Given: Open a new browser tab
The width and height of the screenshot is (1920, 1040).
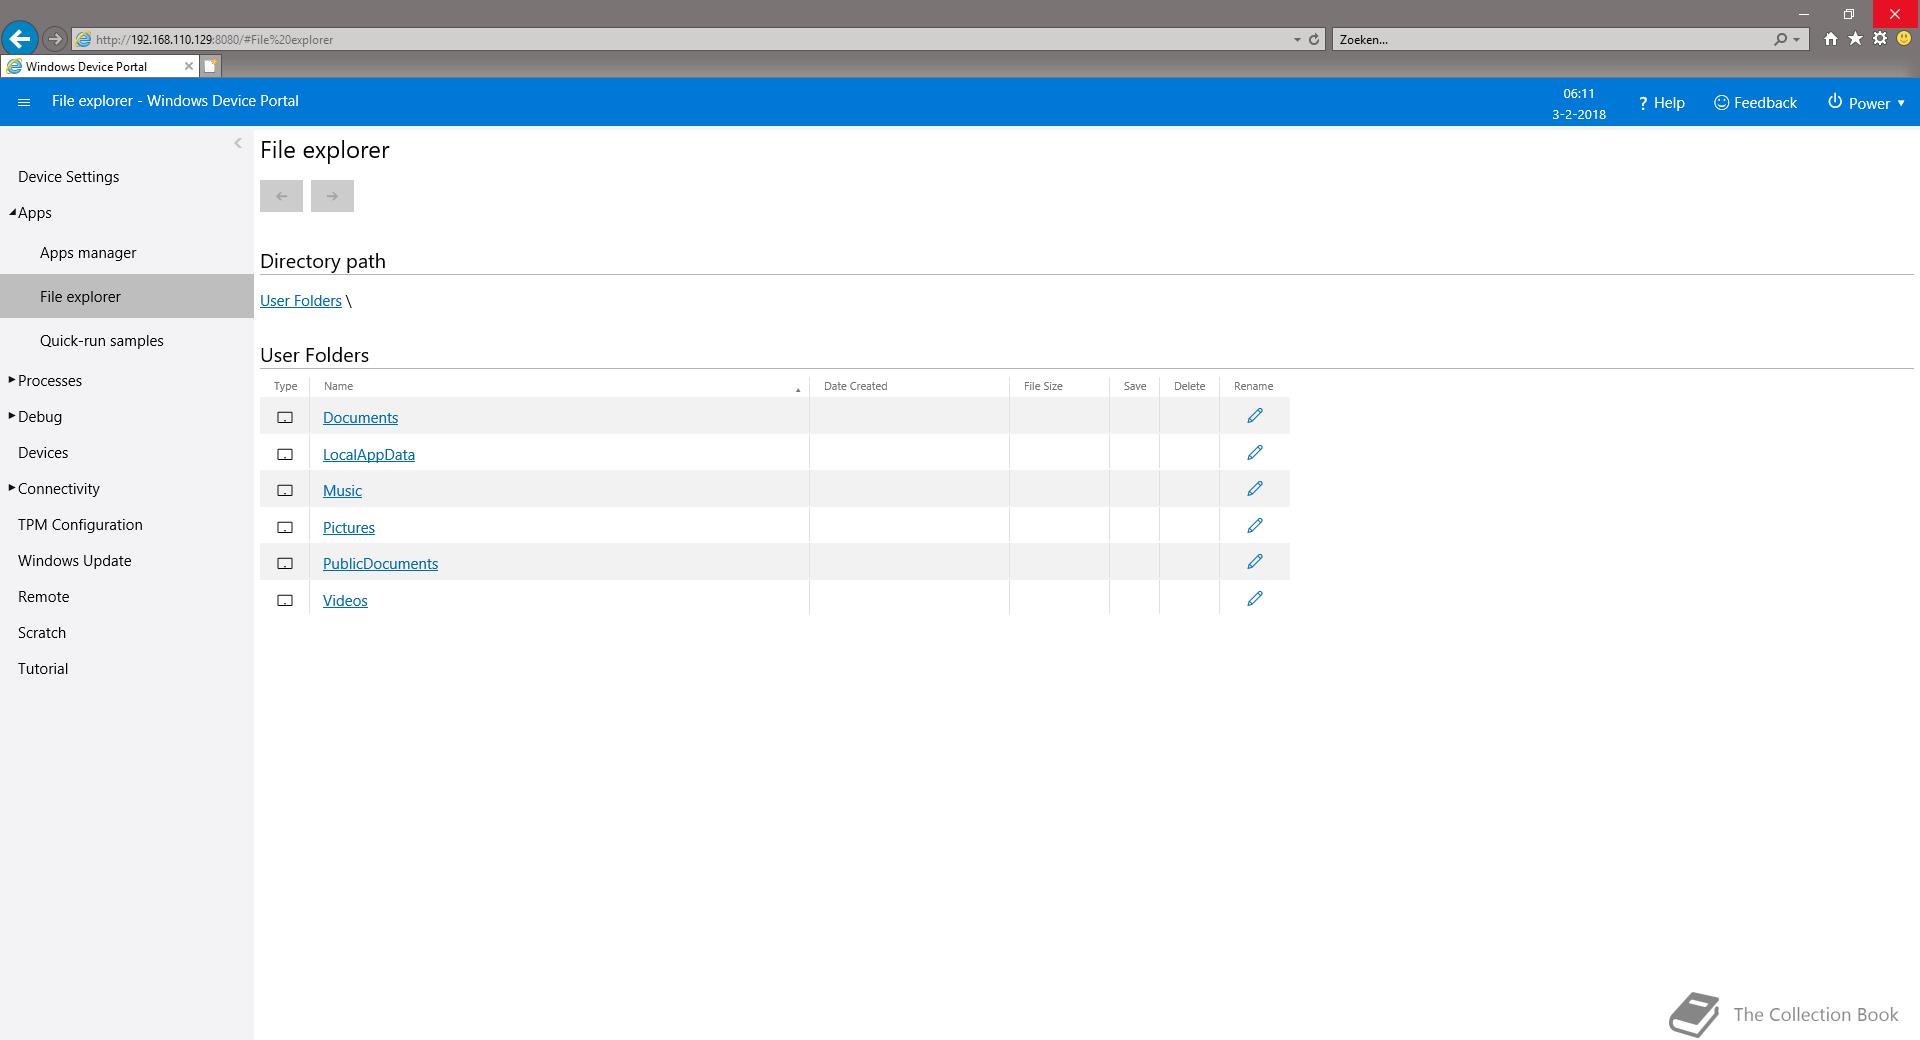Looking at the screenshot, I should coord(210,66).
